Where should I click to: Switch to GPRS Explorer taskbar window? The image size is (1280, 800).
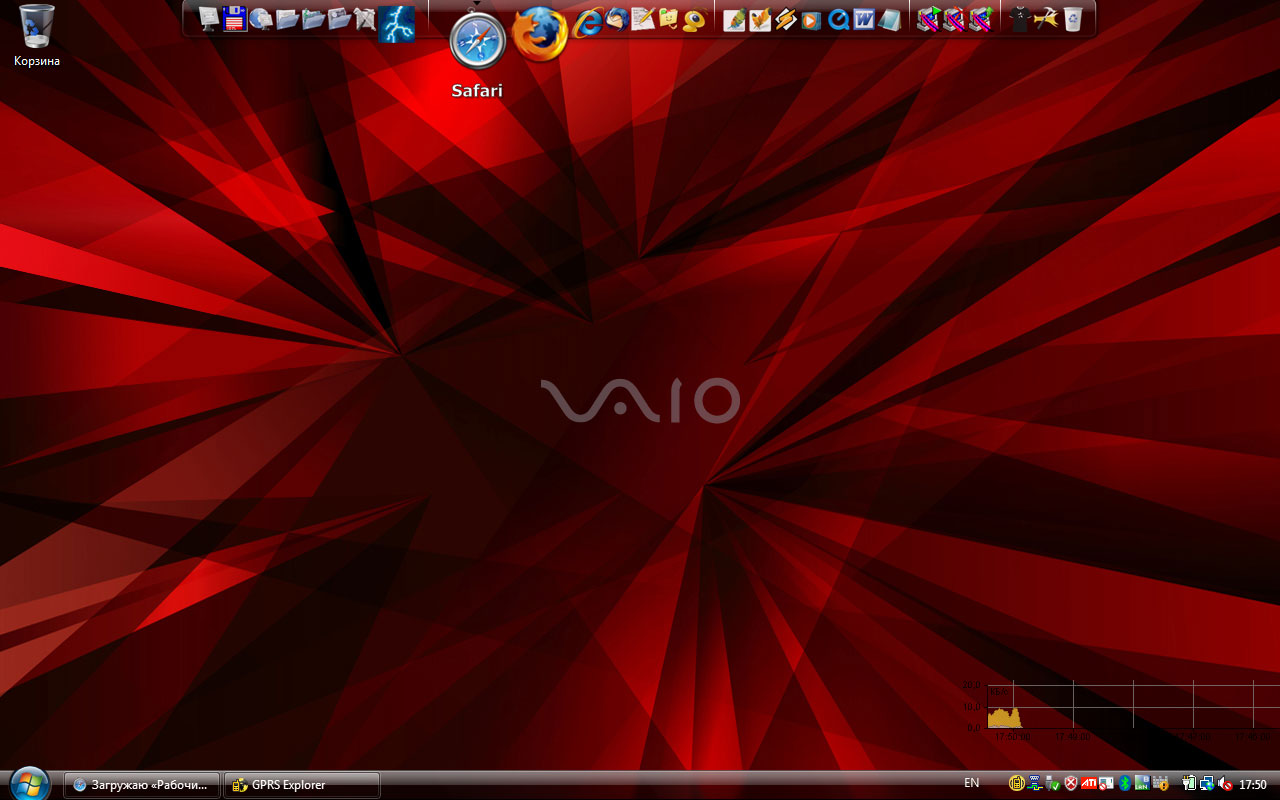301,785
